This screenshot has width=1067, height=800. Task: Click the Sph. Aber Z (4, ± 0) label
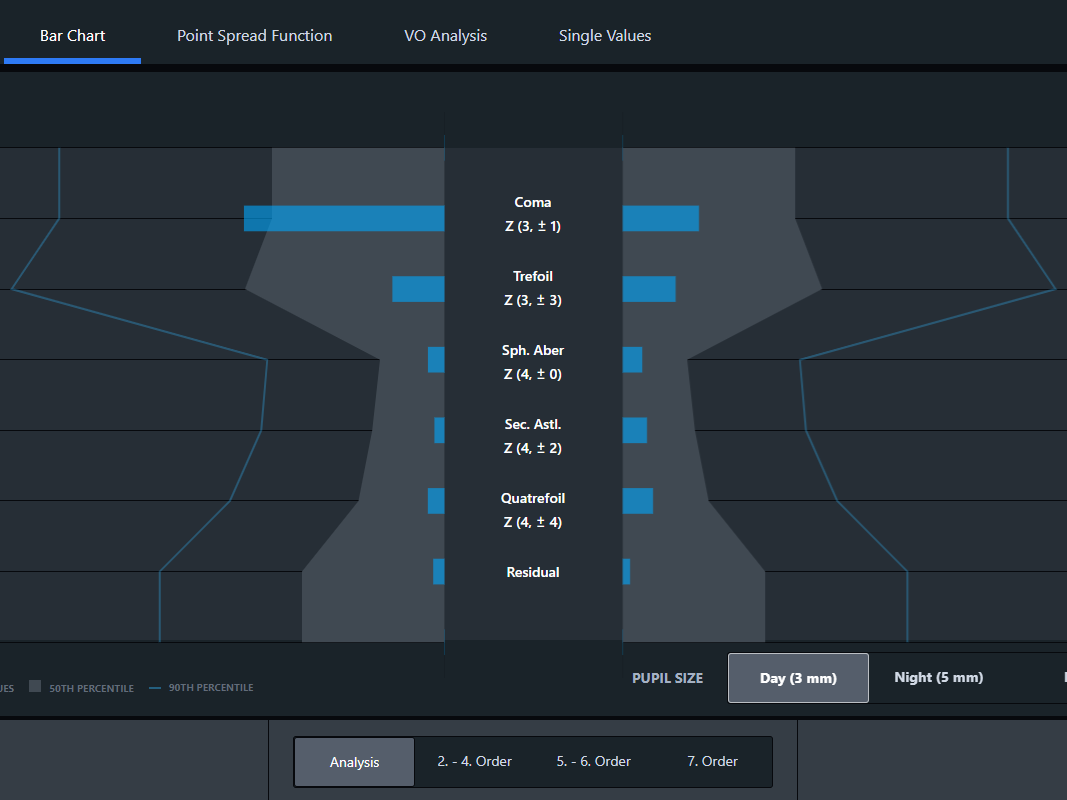(533, 362)
